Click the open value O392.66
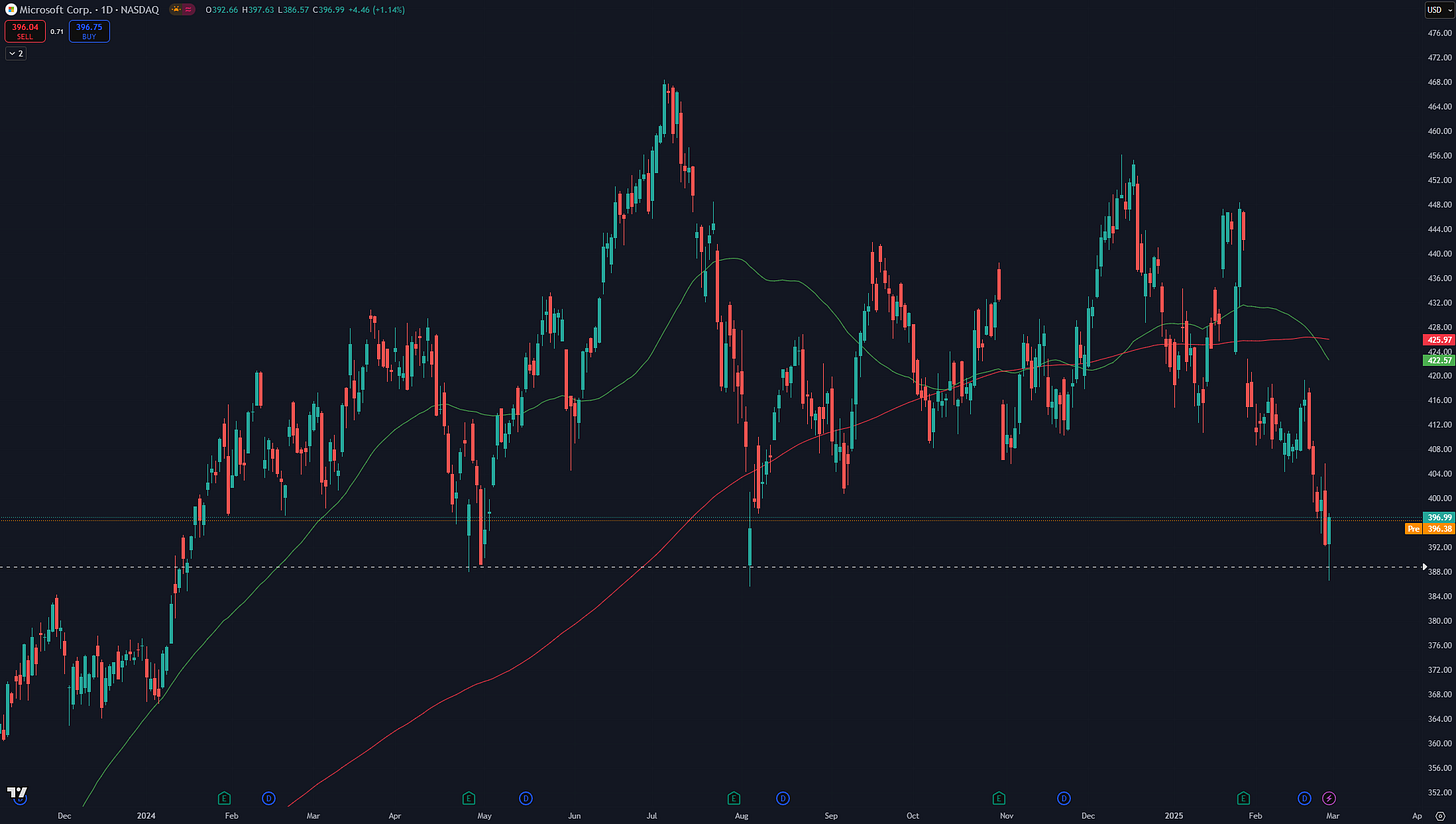 [x=220, y=9]
